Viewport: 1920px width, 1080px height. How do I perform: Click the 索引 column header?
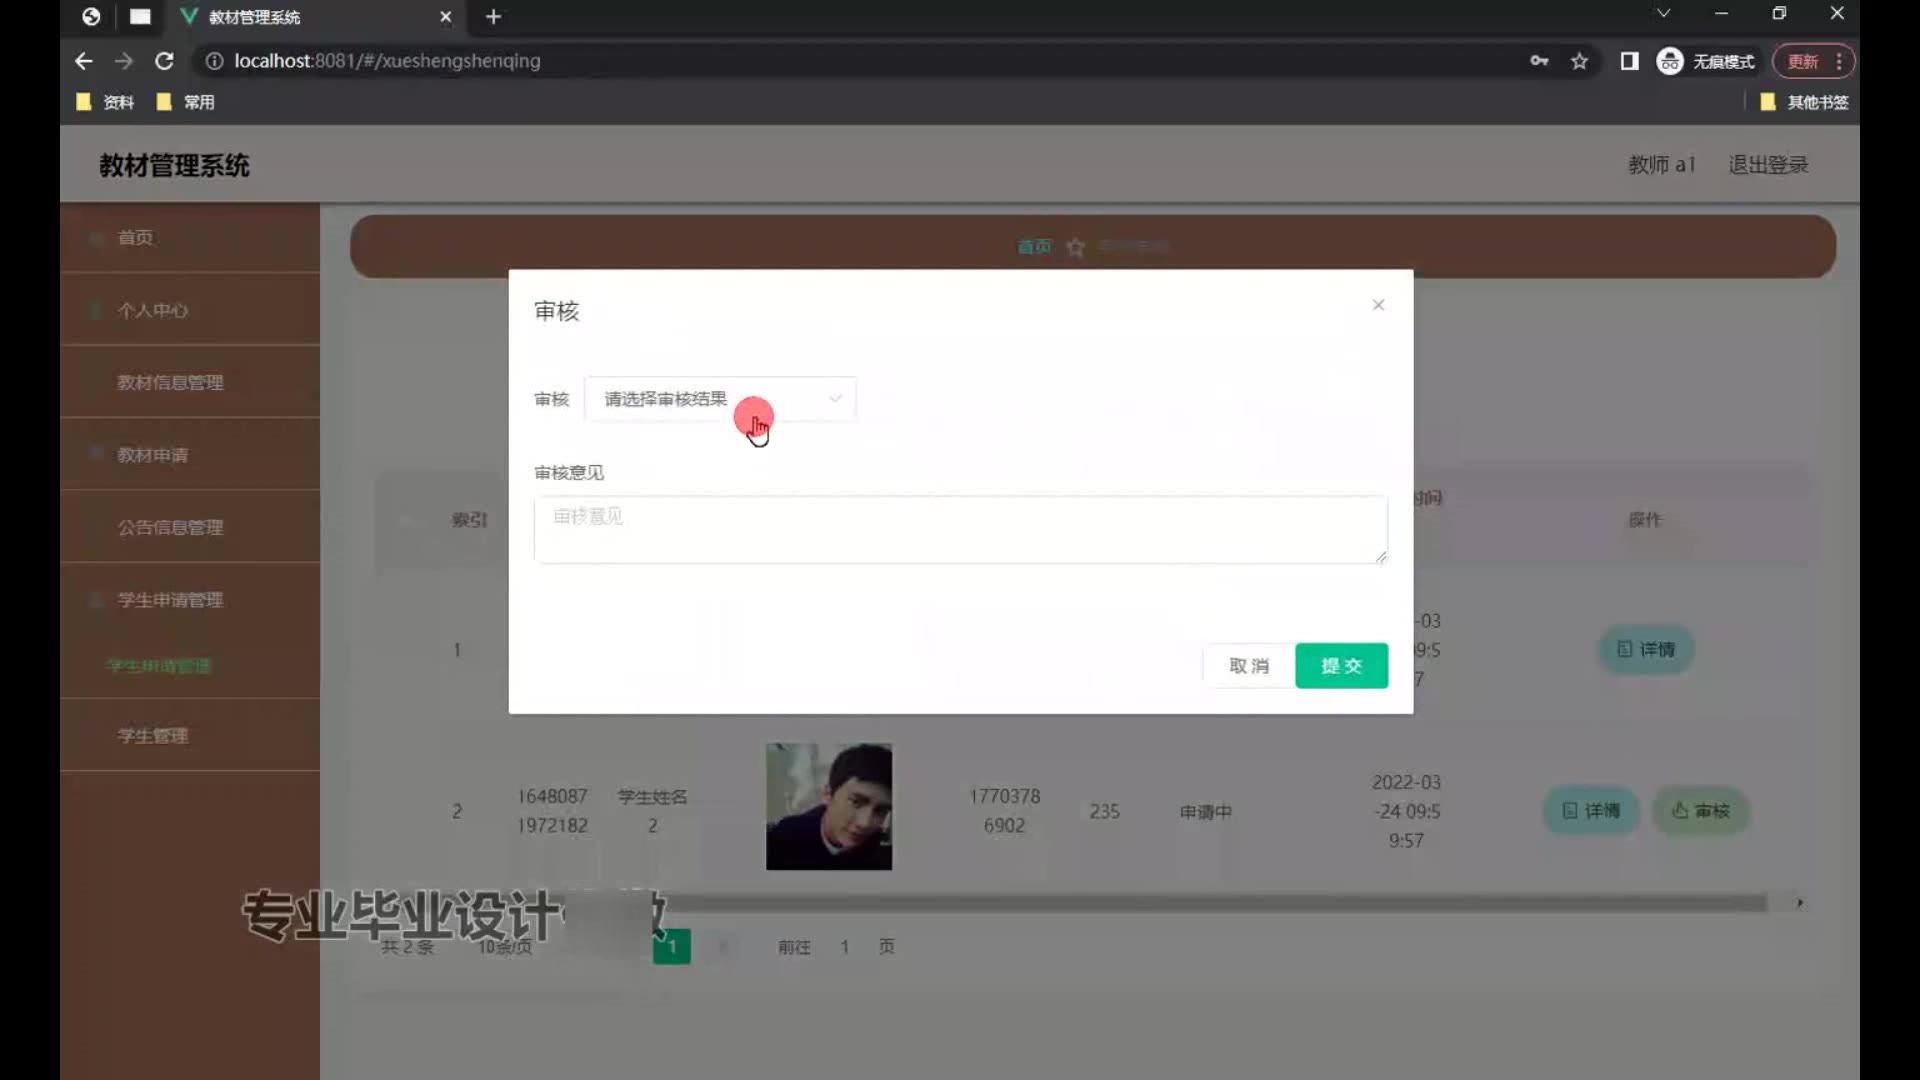tap(469, 520)
